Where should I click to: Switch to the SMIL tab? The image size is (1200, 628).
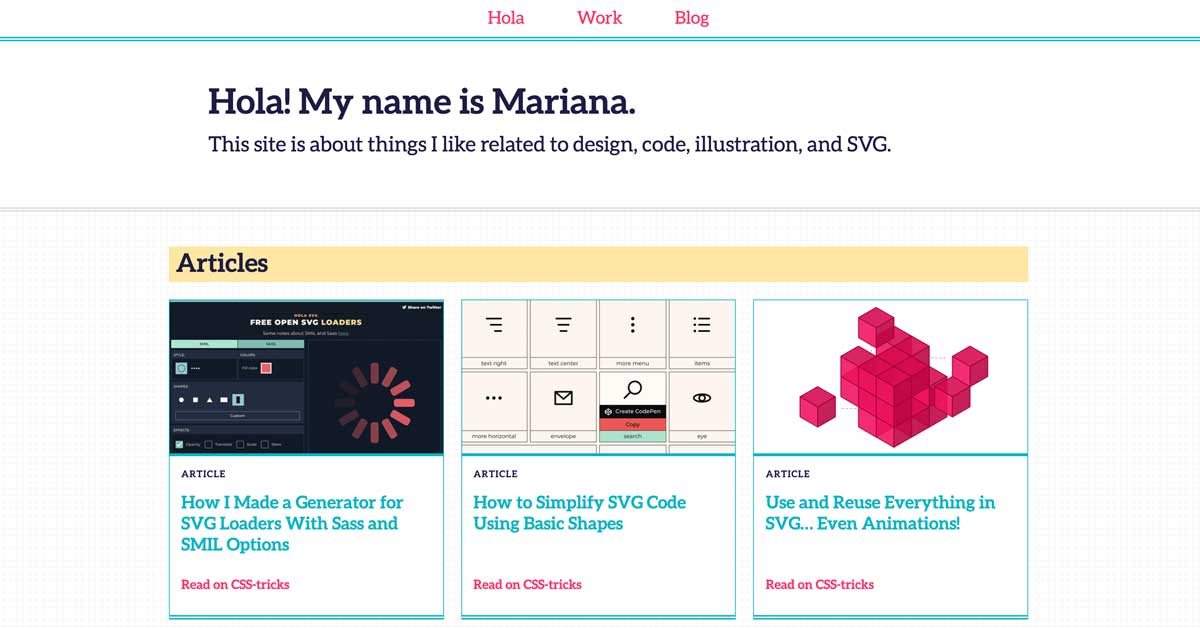pos(204,343)
